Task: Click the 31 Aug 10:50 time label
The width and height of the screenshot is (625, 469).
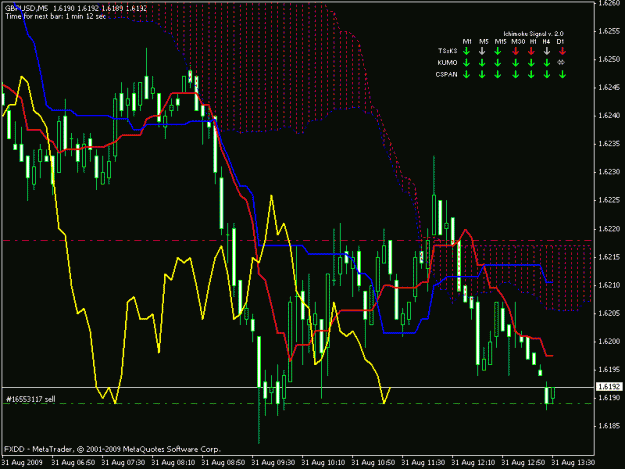Action: click(x=373, y=463)
